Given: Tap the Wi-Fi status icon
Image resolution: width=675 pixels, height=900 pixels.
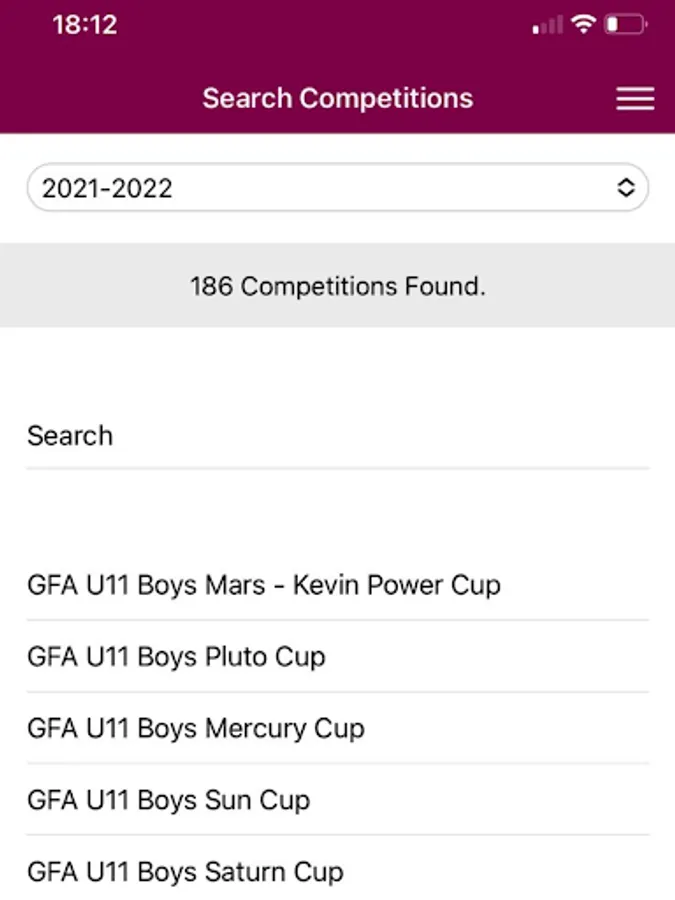Looking at the screenshot, I should (583, 25).
